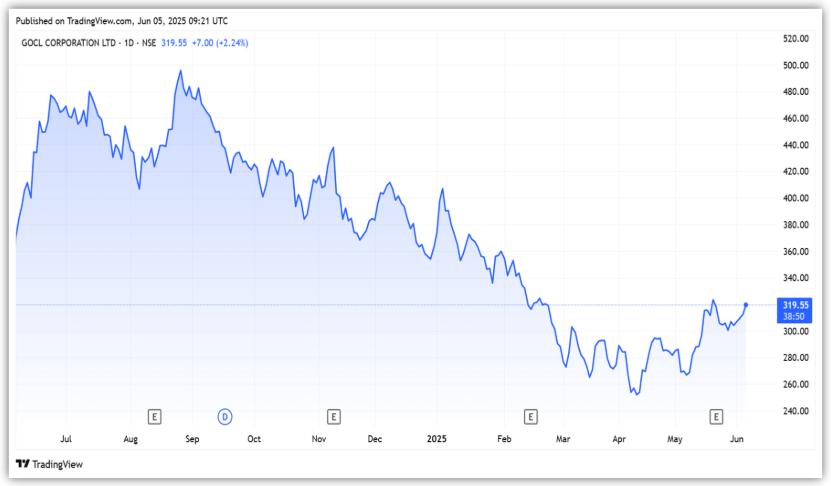
Task: Click the earnings E marker near May
Action: [x=716, y=415]
